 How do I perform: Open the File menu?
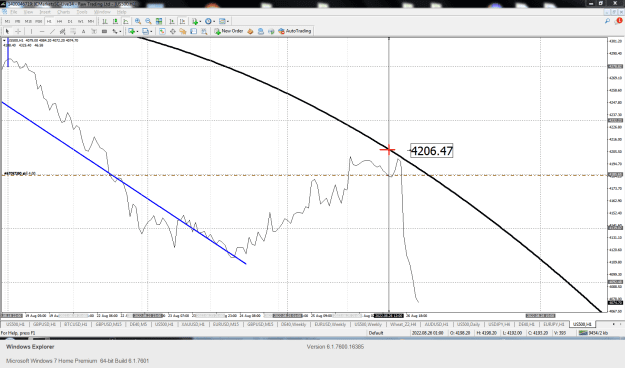[x=14, y=12]
